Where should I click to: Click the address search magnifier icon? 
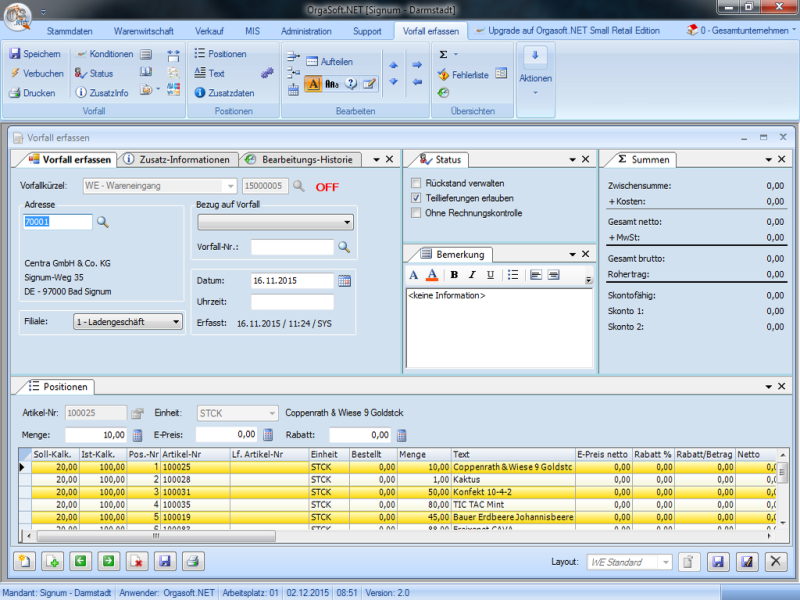point(103,222)
